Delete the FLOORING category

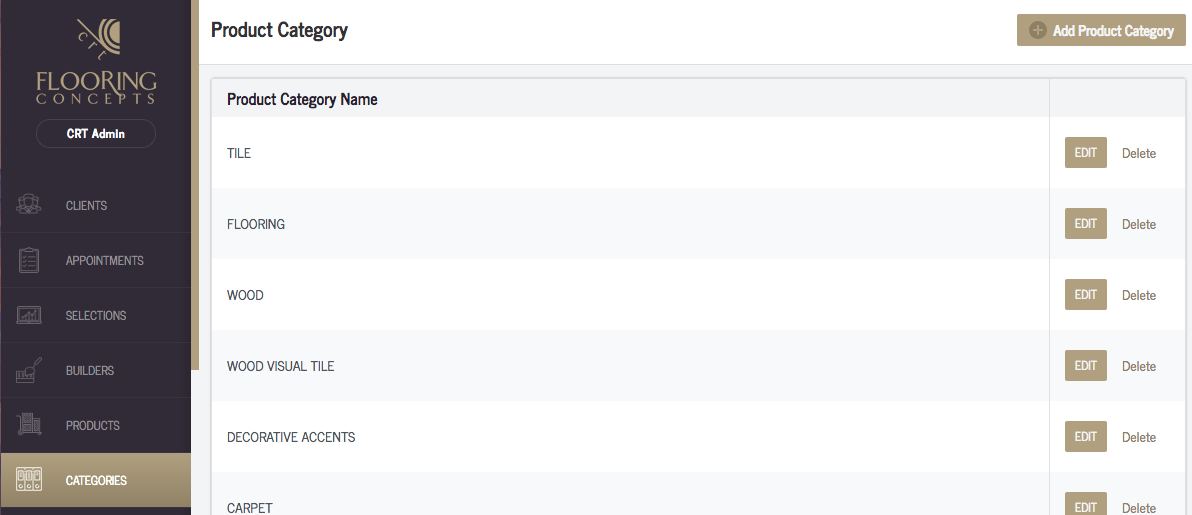[x=1139, y=224]
